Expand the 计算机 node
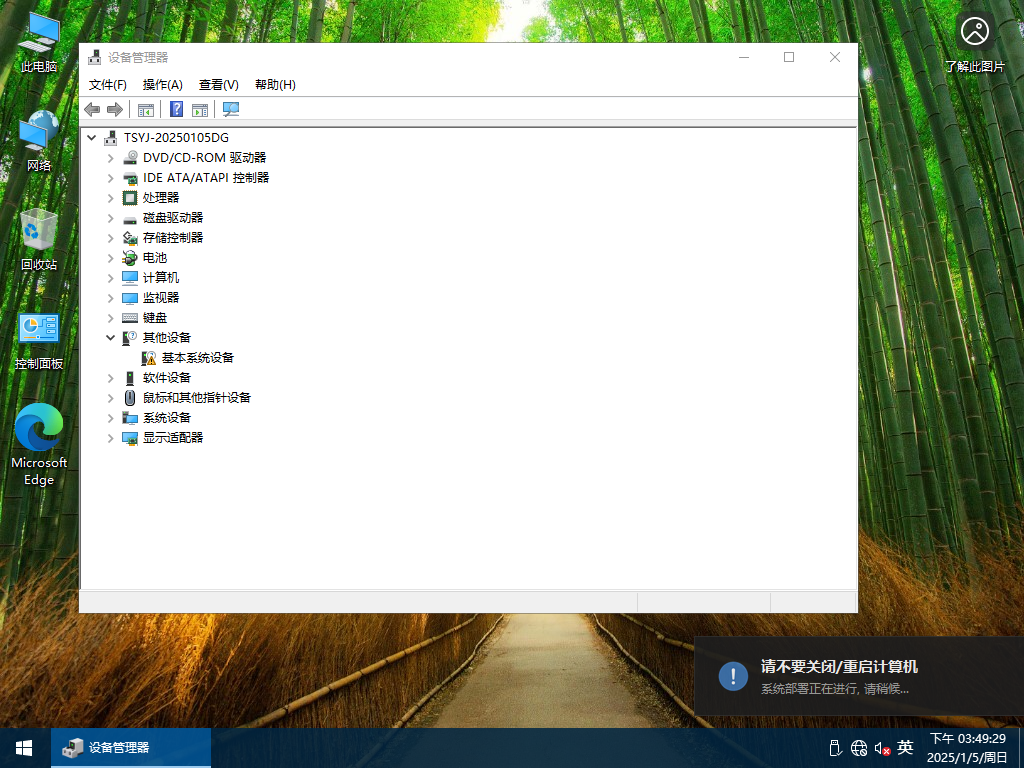 (110, 278)
